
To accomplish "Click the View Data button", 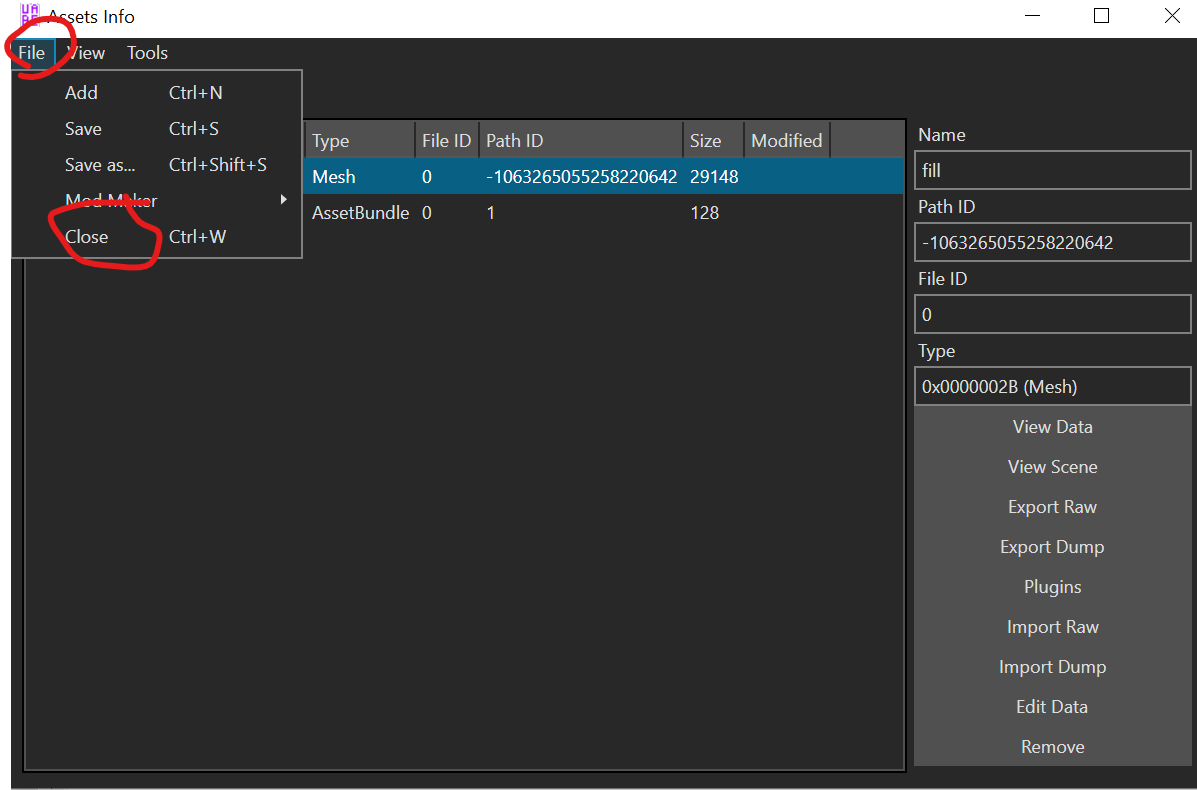I will click(1053, 427).
